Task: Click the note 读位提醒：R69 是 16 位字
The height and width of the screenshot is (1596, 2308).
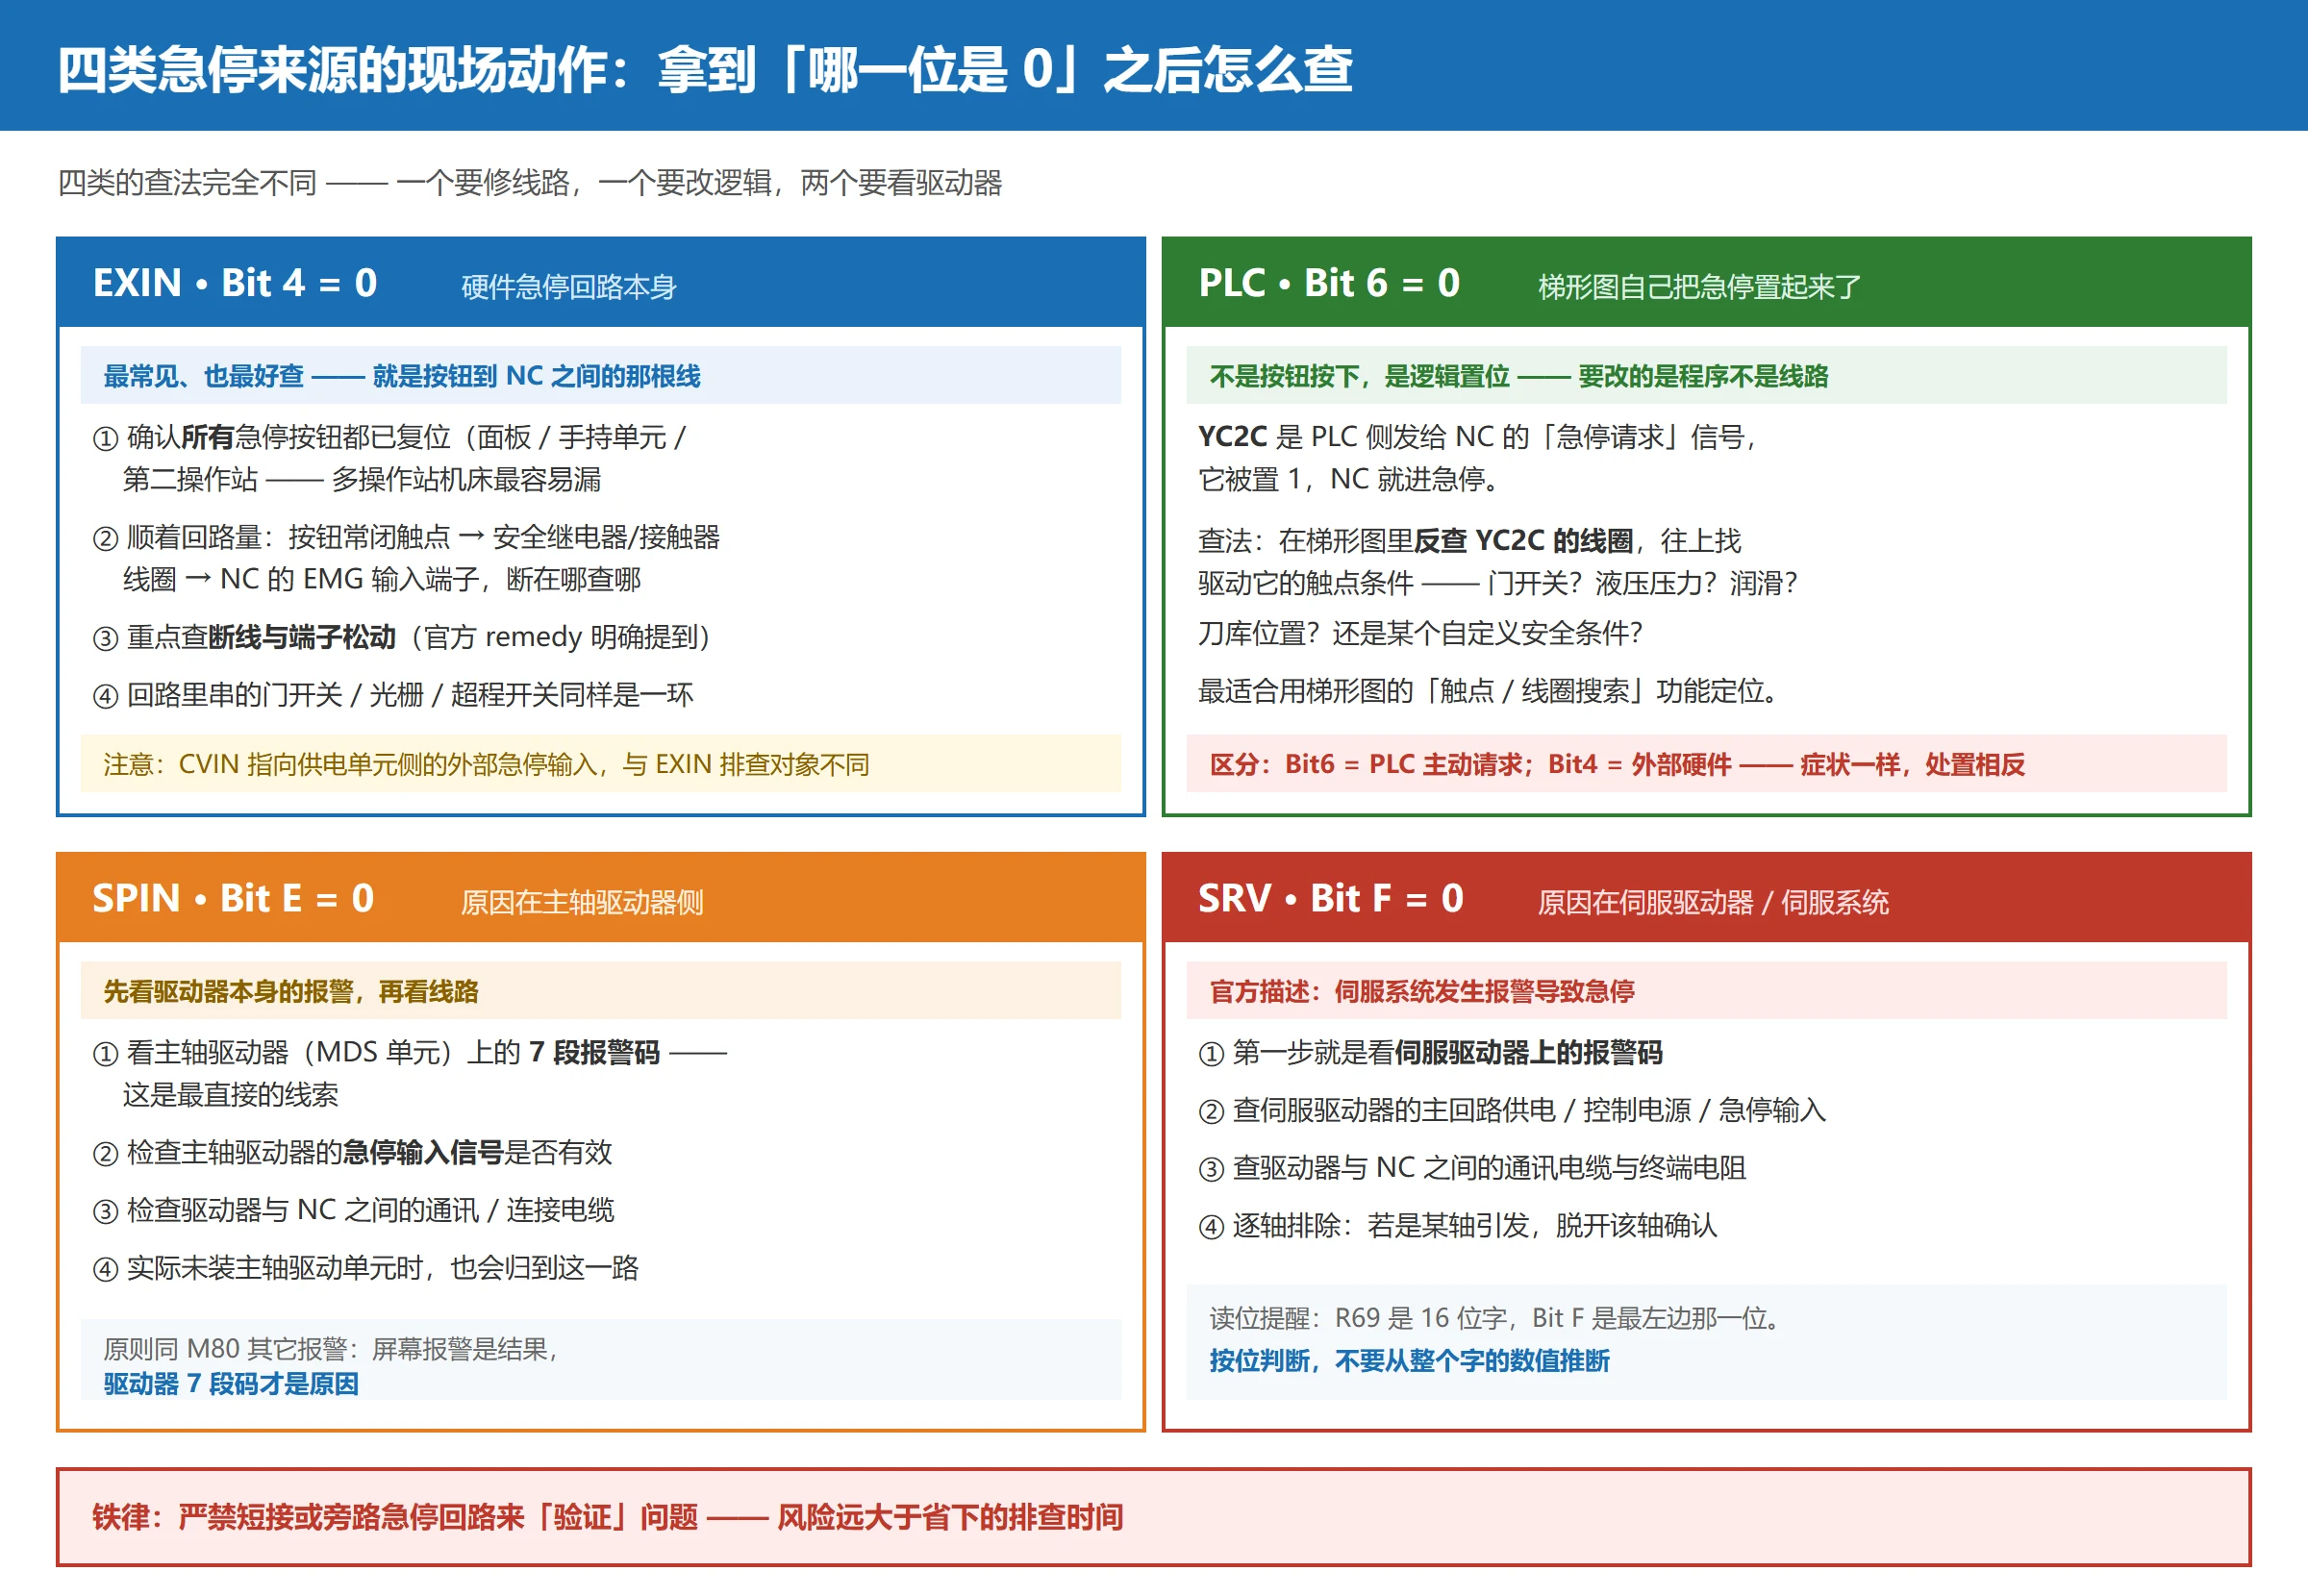Action: 1706,1342
